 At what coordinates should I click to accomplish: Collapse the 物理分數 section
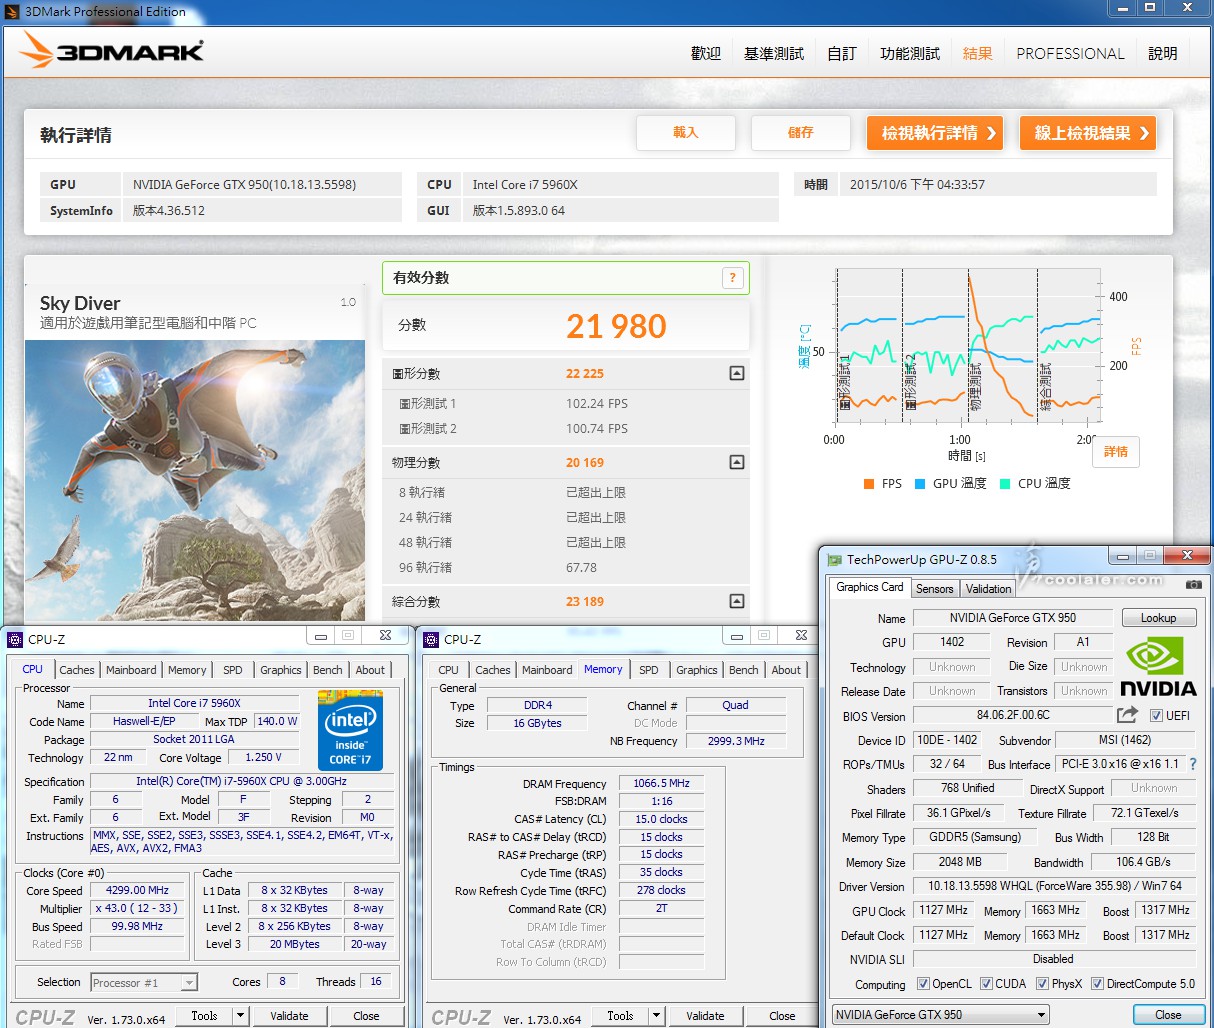(737, 462)
